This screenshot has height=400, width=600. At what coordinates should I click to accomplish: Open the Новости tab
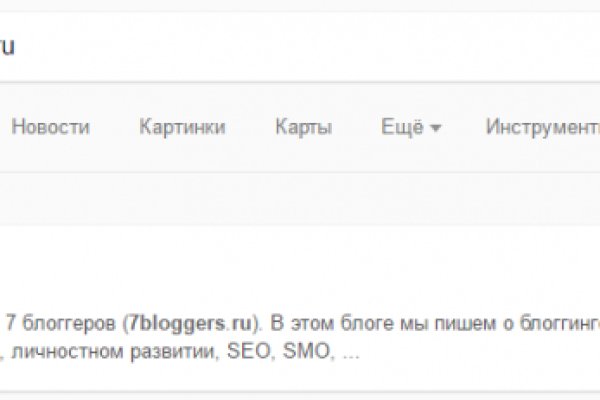[50, 127]
